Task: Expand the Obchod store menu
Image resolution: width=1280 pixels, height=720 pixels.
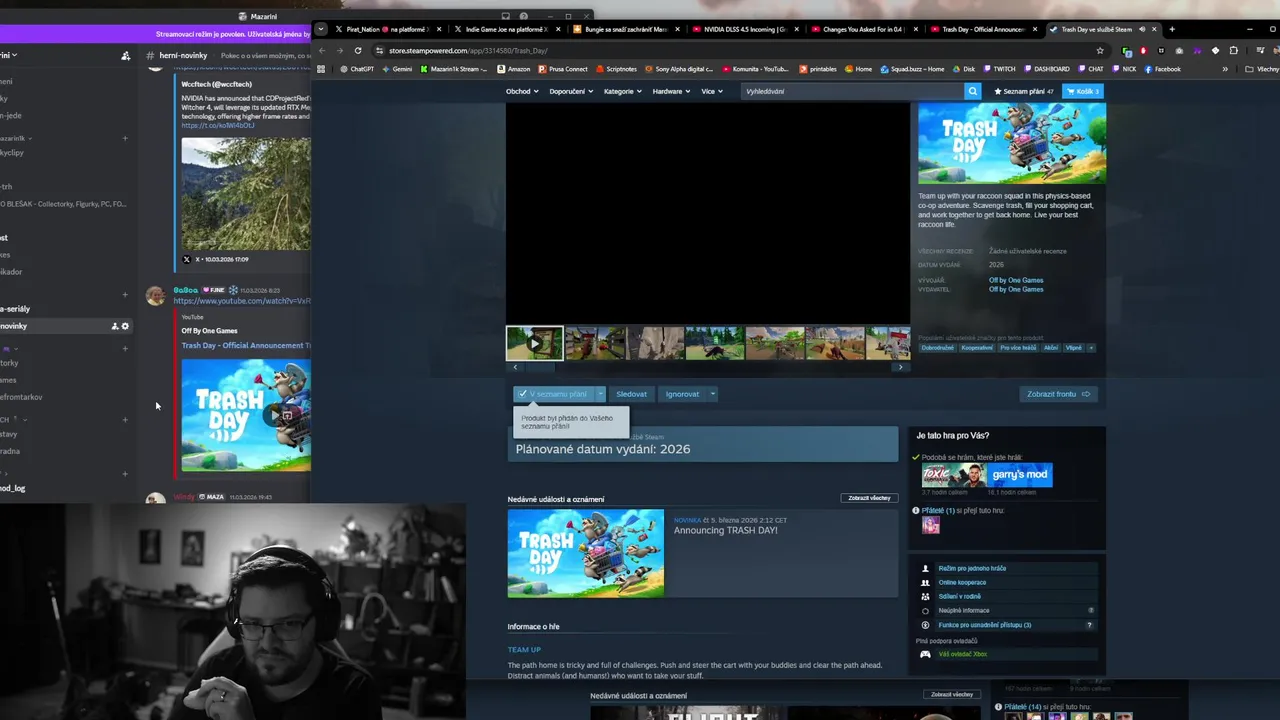Action: tap(522, 91)
